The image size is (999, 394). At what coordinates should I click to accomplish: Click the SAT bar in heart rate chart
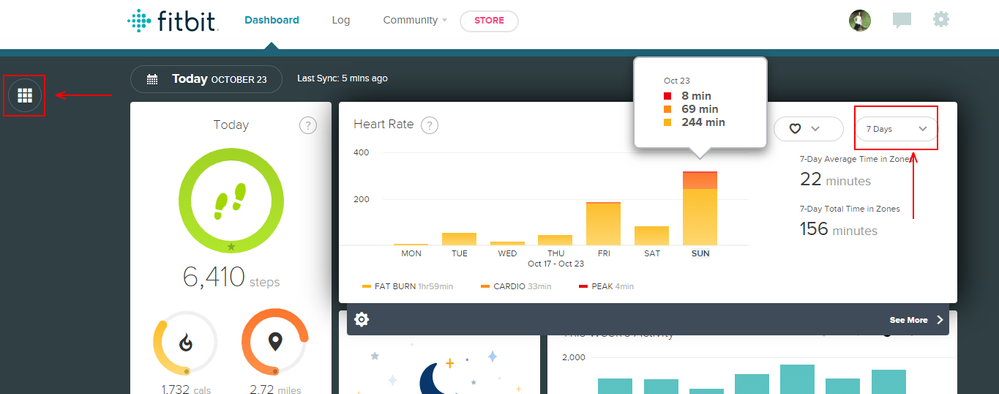pyautogui.click(x=652, y=236)
